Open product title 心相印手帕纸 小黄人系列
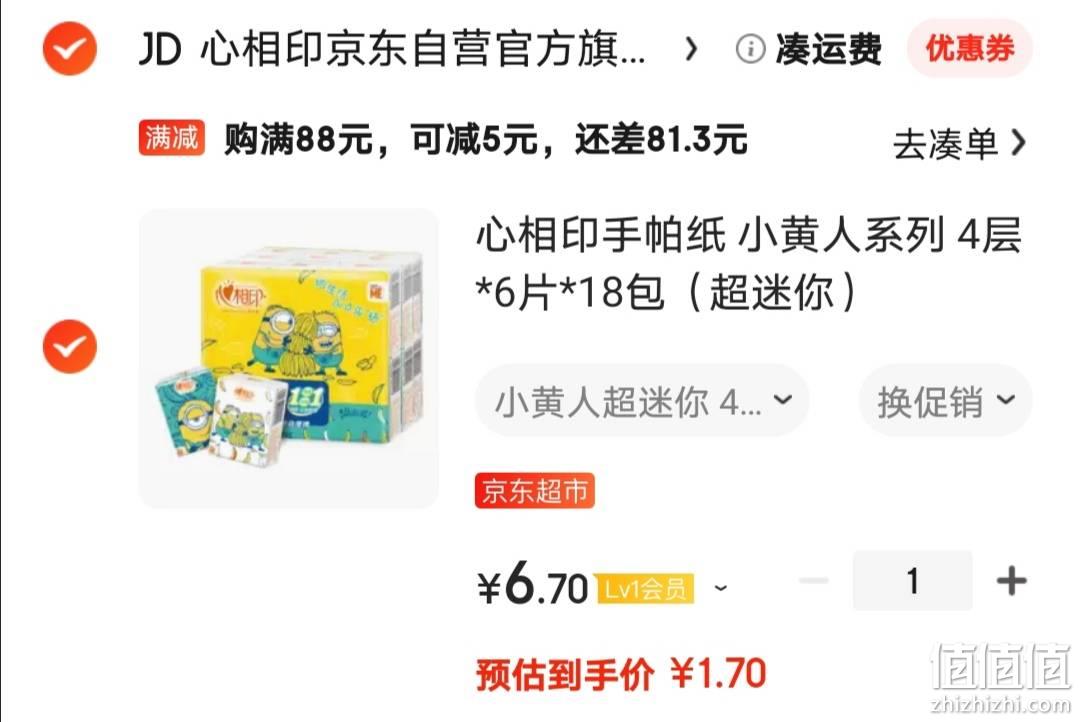Image resolution: width=1080 pixels, height=722 pixels. (x=748, y=263)
